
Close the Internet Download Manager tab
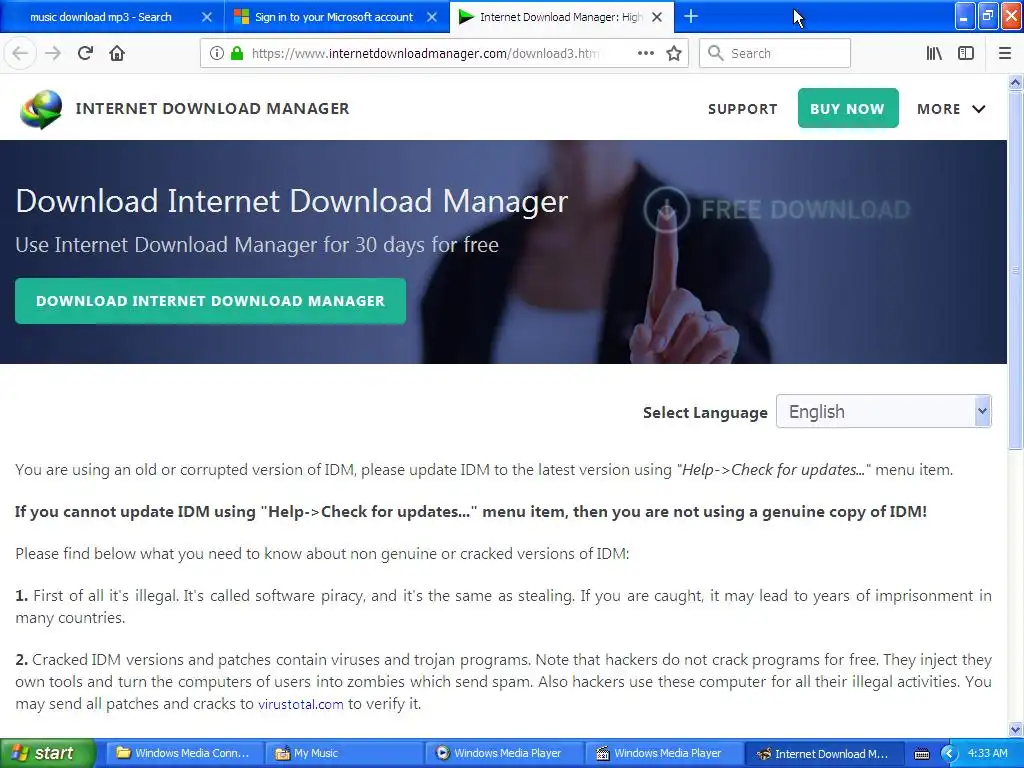pyautogui.click(x=657, y=17)
